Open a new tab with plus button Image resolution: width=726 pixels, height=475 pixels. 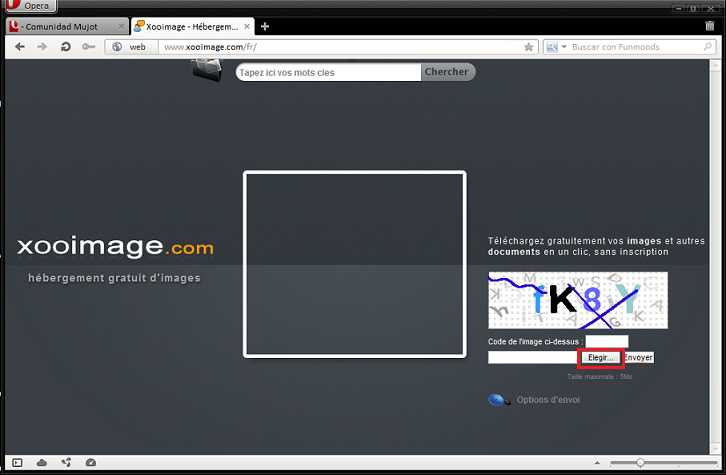pyautogui.click(x=265, y=26)
